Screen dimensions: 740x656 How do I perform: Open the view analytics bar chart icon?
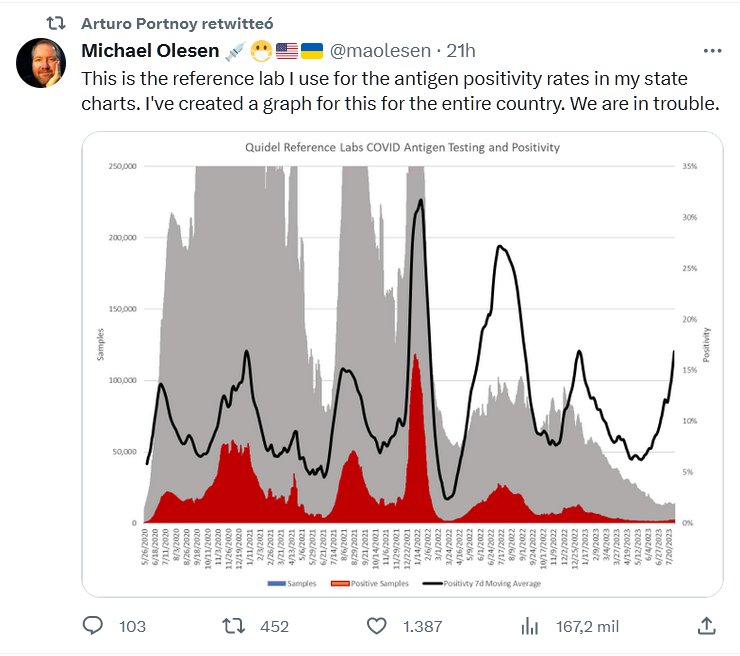[x=530, y=626]
